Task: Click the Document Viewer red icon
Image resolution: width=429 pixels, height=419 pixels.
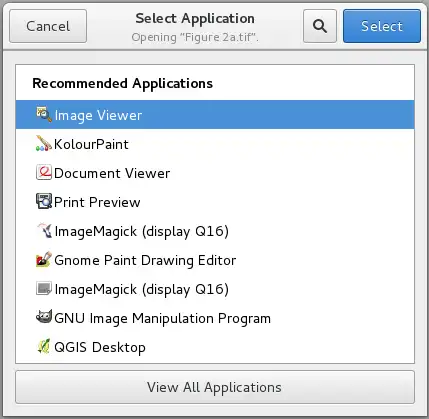Action: (x=44, y=173)
